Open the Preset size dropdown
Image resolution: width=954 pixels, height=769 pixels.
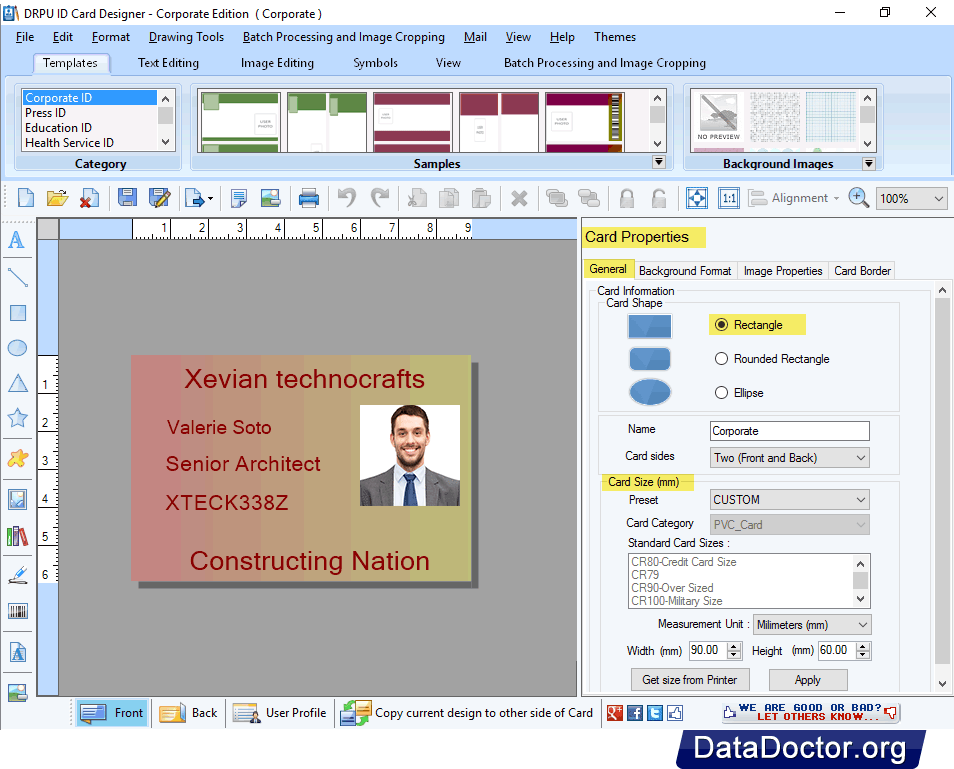[x=790, y=500]
